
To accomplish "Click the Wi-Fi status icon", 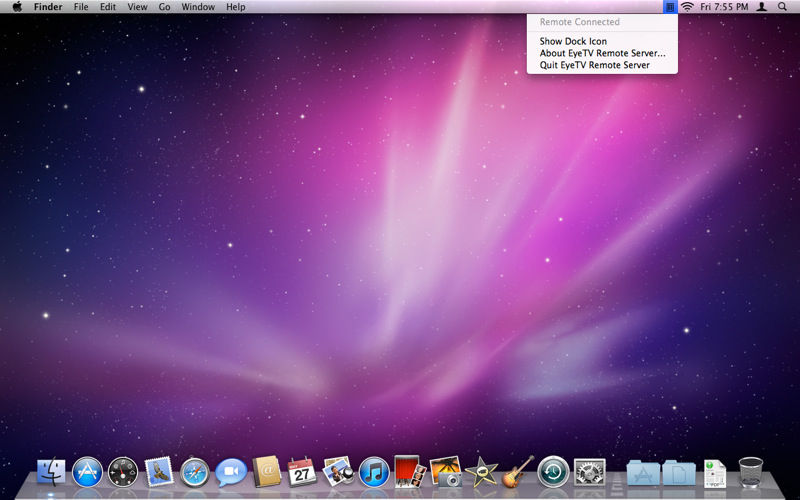I will point(687,7).
